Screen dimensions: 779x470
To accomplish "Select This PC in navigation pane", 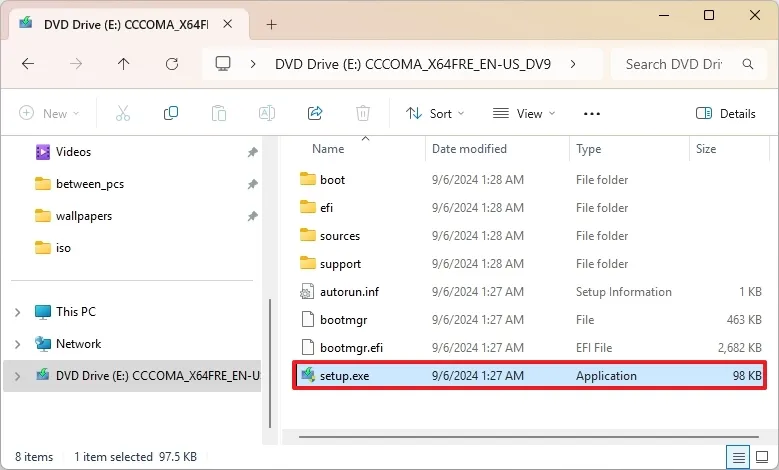I will click(x=76, y=312).
